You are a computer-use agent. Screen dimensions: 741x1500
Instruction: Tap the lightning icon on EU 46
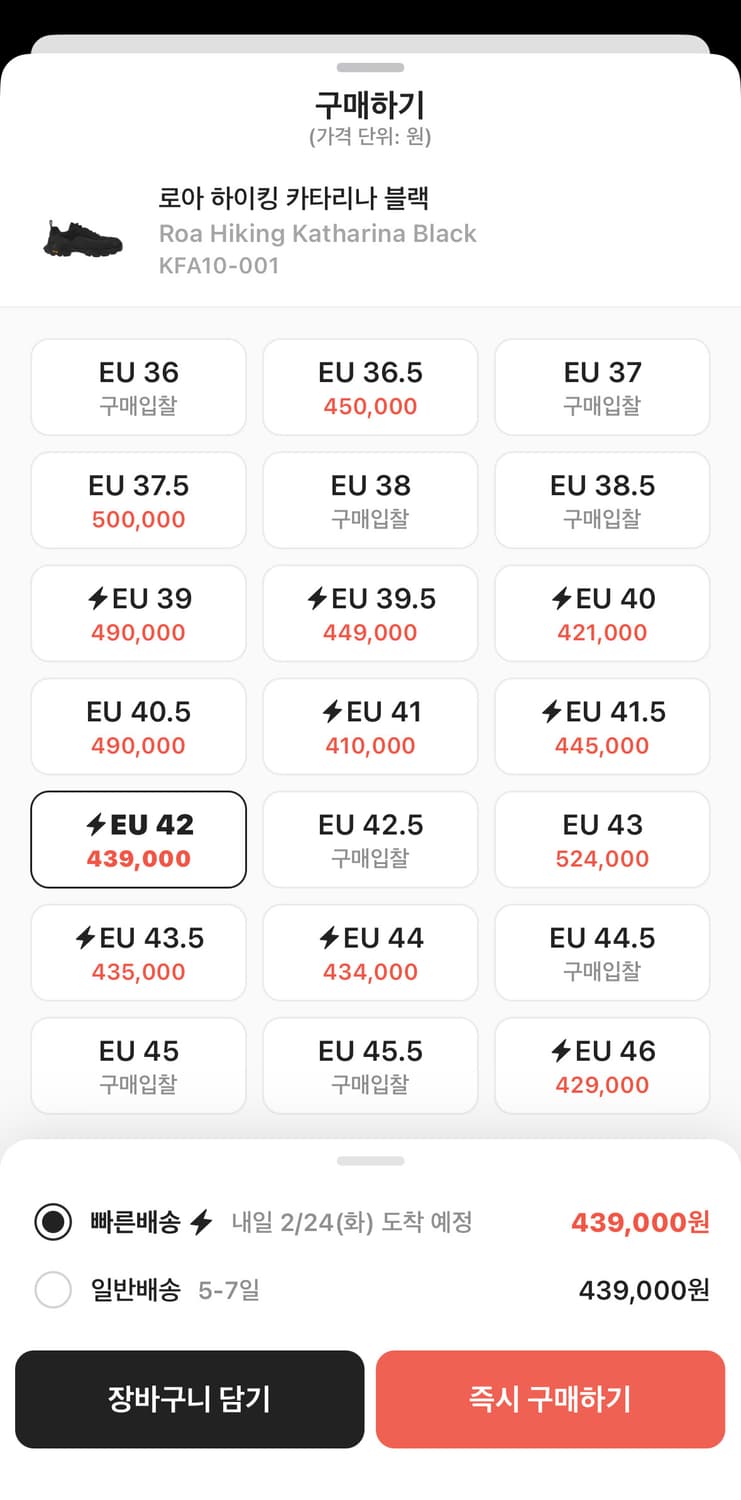click(x=561, y=1051)
